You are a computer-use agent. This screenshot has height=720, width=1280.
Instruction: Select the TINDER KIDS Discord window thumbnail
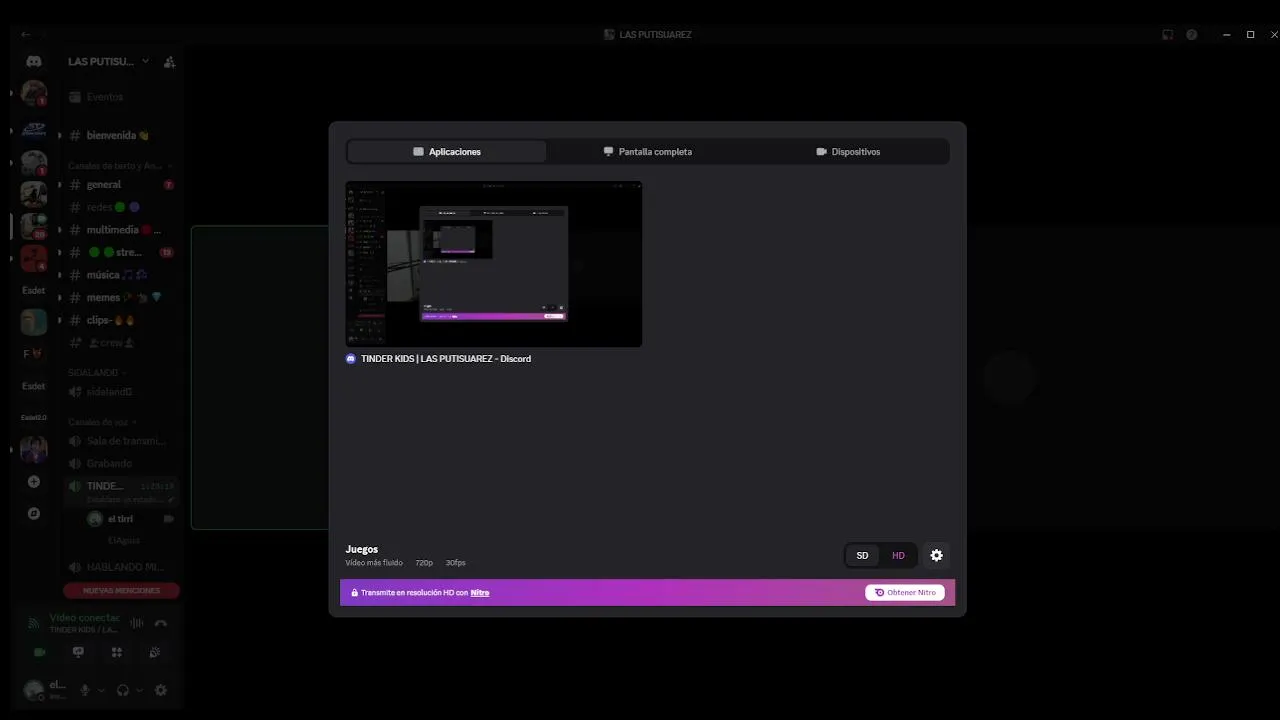tap(494, 264)
